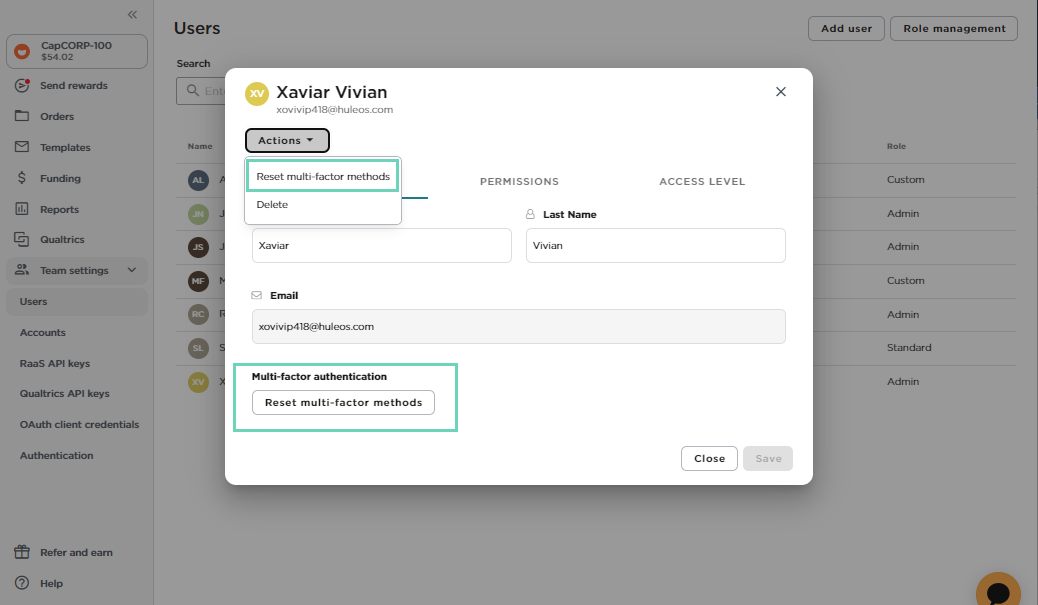Click the Reports chart icon
Image resolution: width=1038 pixels, height=605 pixels.
point(22,209)
